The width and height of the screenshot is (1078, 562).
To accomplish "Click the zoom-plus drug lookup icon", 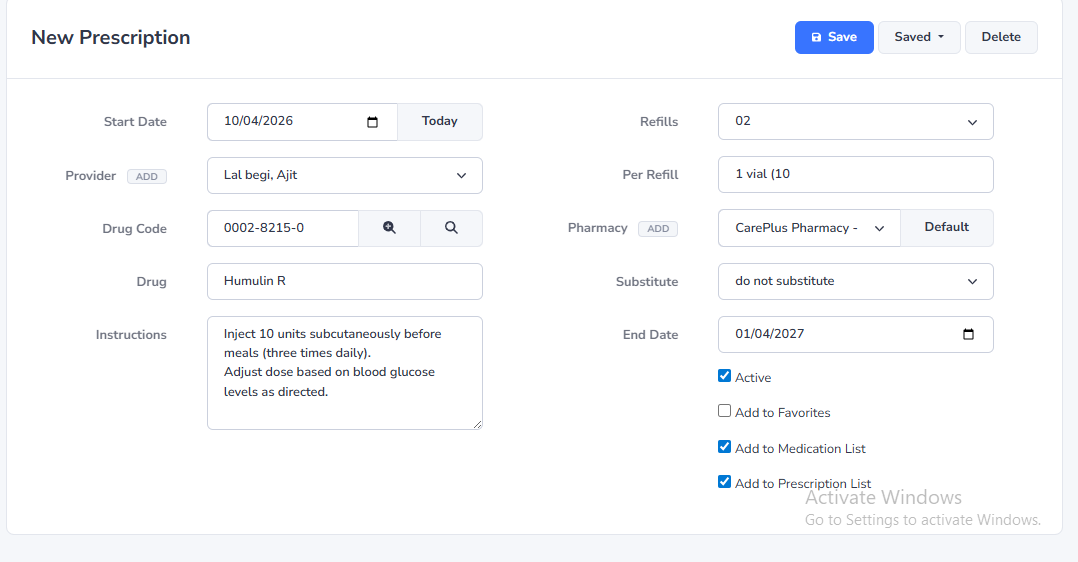I will tap(389, 228).
